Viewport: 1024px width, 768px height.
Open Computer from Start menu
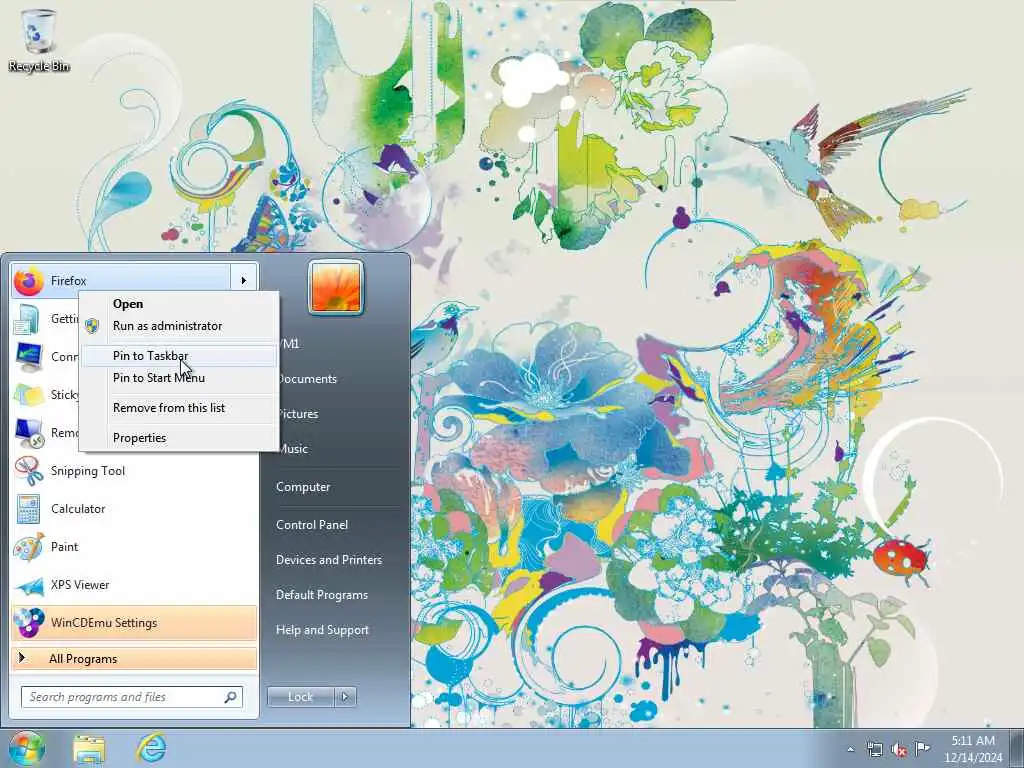click(303, 487)
